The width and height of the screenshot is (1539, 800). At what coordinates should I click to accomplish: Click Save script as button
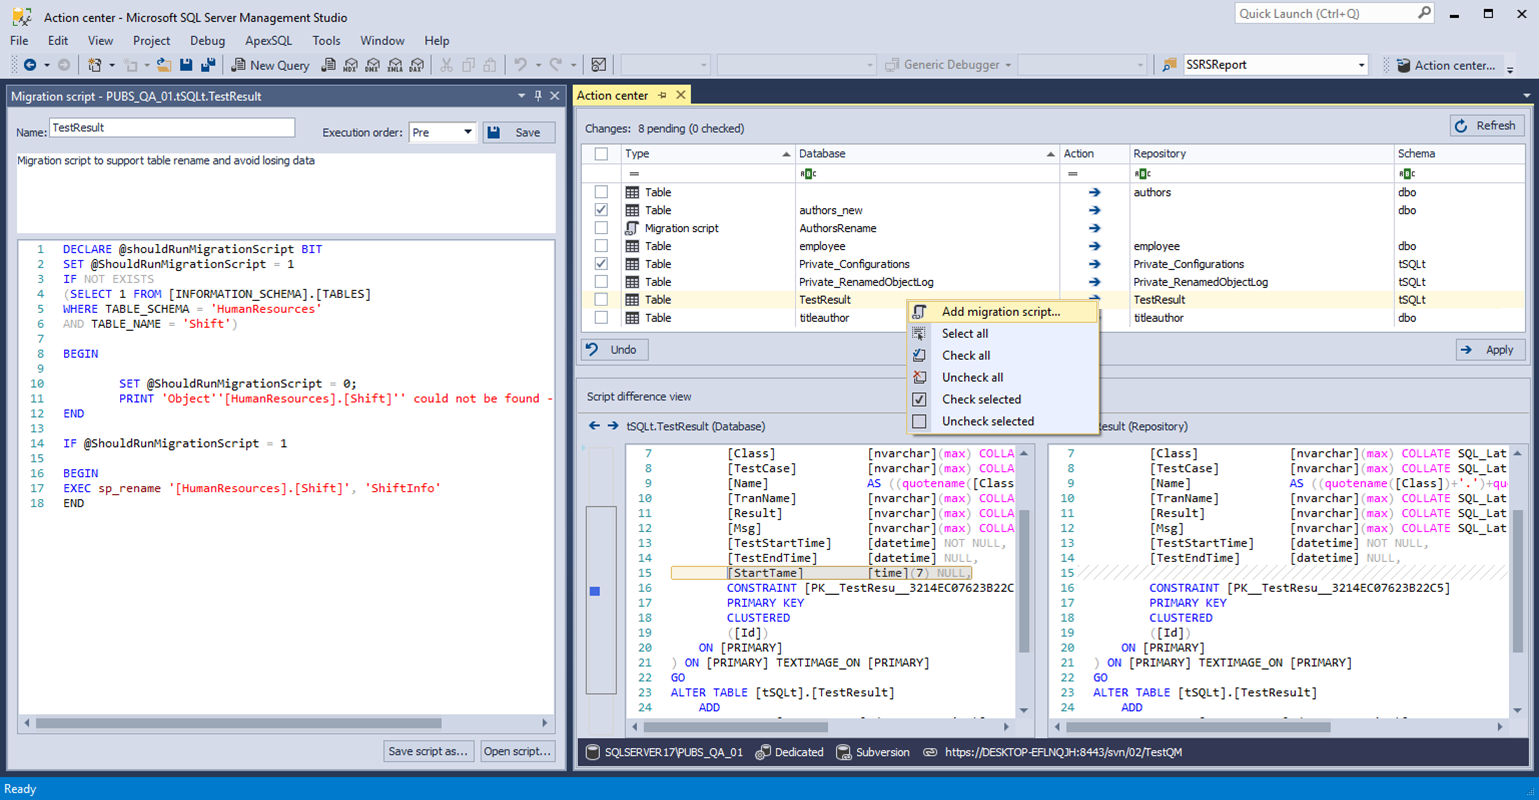pyautogui.click(x=428, y=751)
